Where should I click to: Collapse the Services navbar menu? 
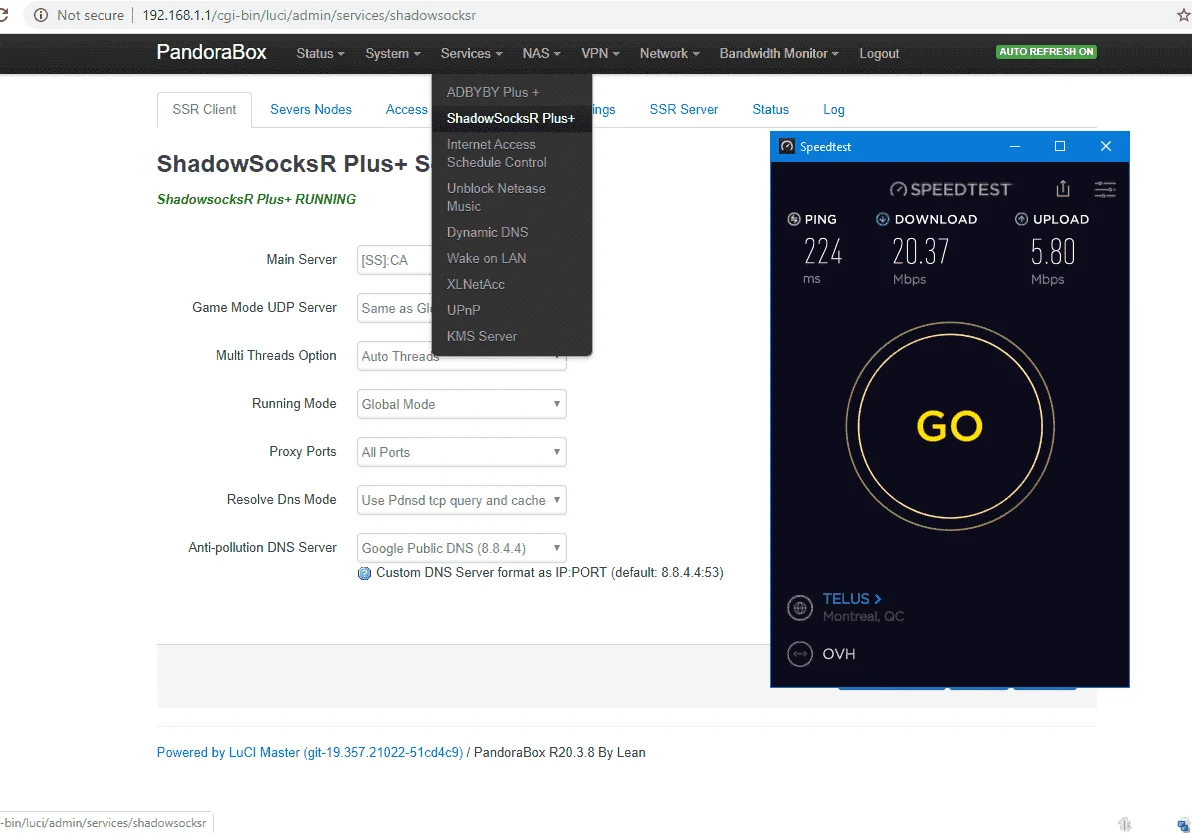(x=471, y=53)
